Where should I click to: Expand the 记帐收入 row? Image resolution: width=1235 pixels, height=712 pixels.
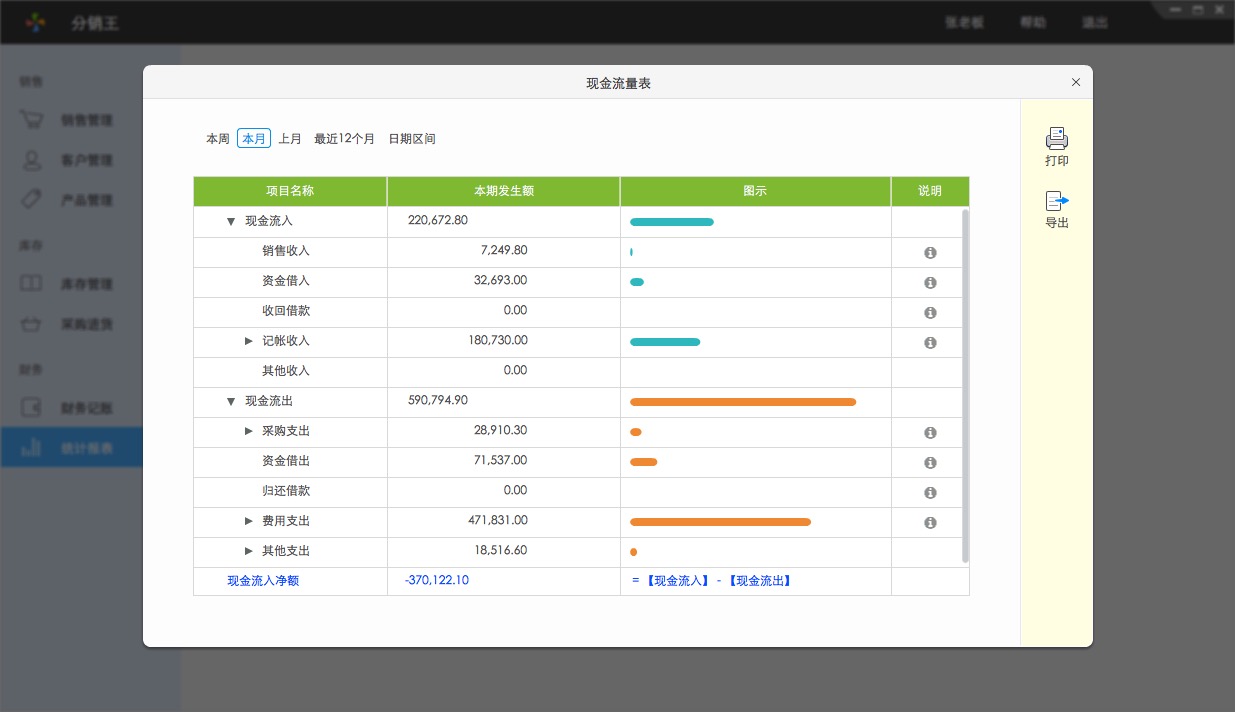[249, 342]
